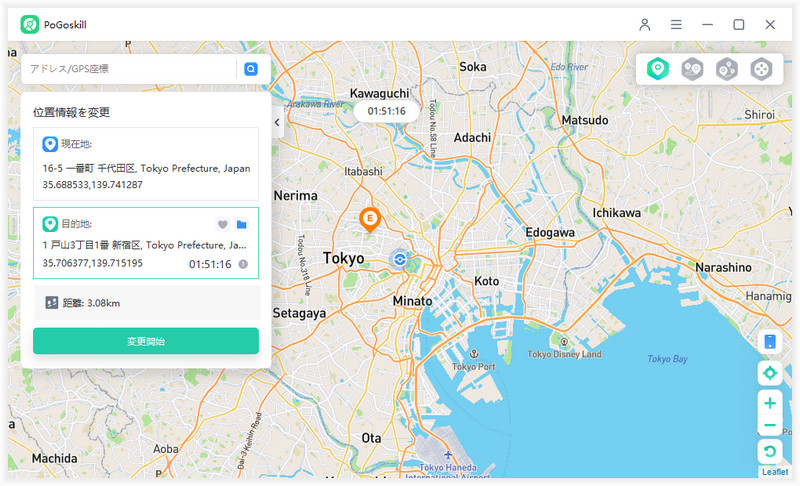Click the Tokyo Port anchor icon

(473, 354)
